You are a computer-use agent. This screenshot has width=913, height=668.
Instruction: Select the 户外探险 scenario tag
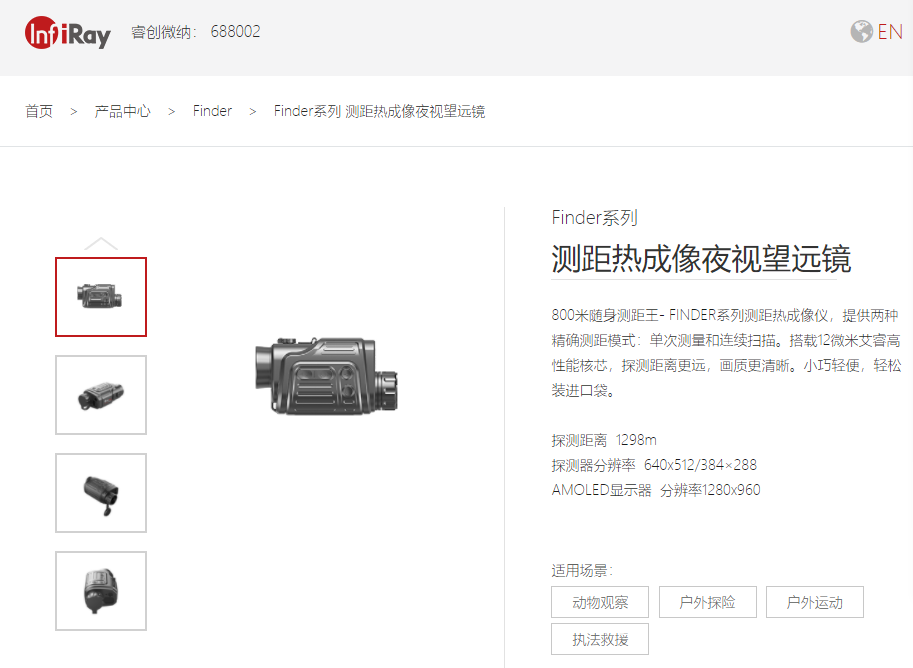click(x=707, y=602)
